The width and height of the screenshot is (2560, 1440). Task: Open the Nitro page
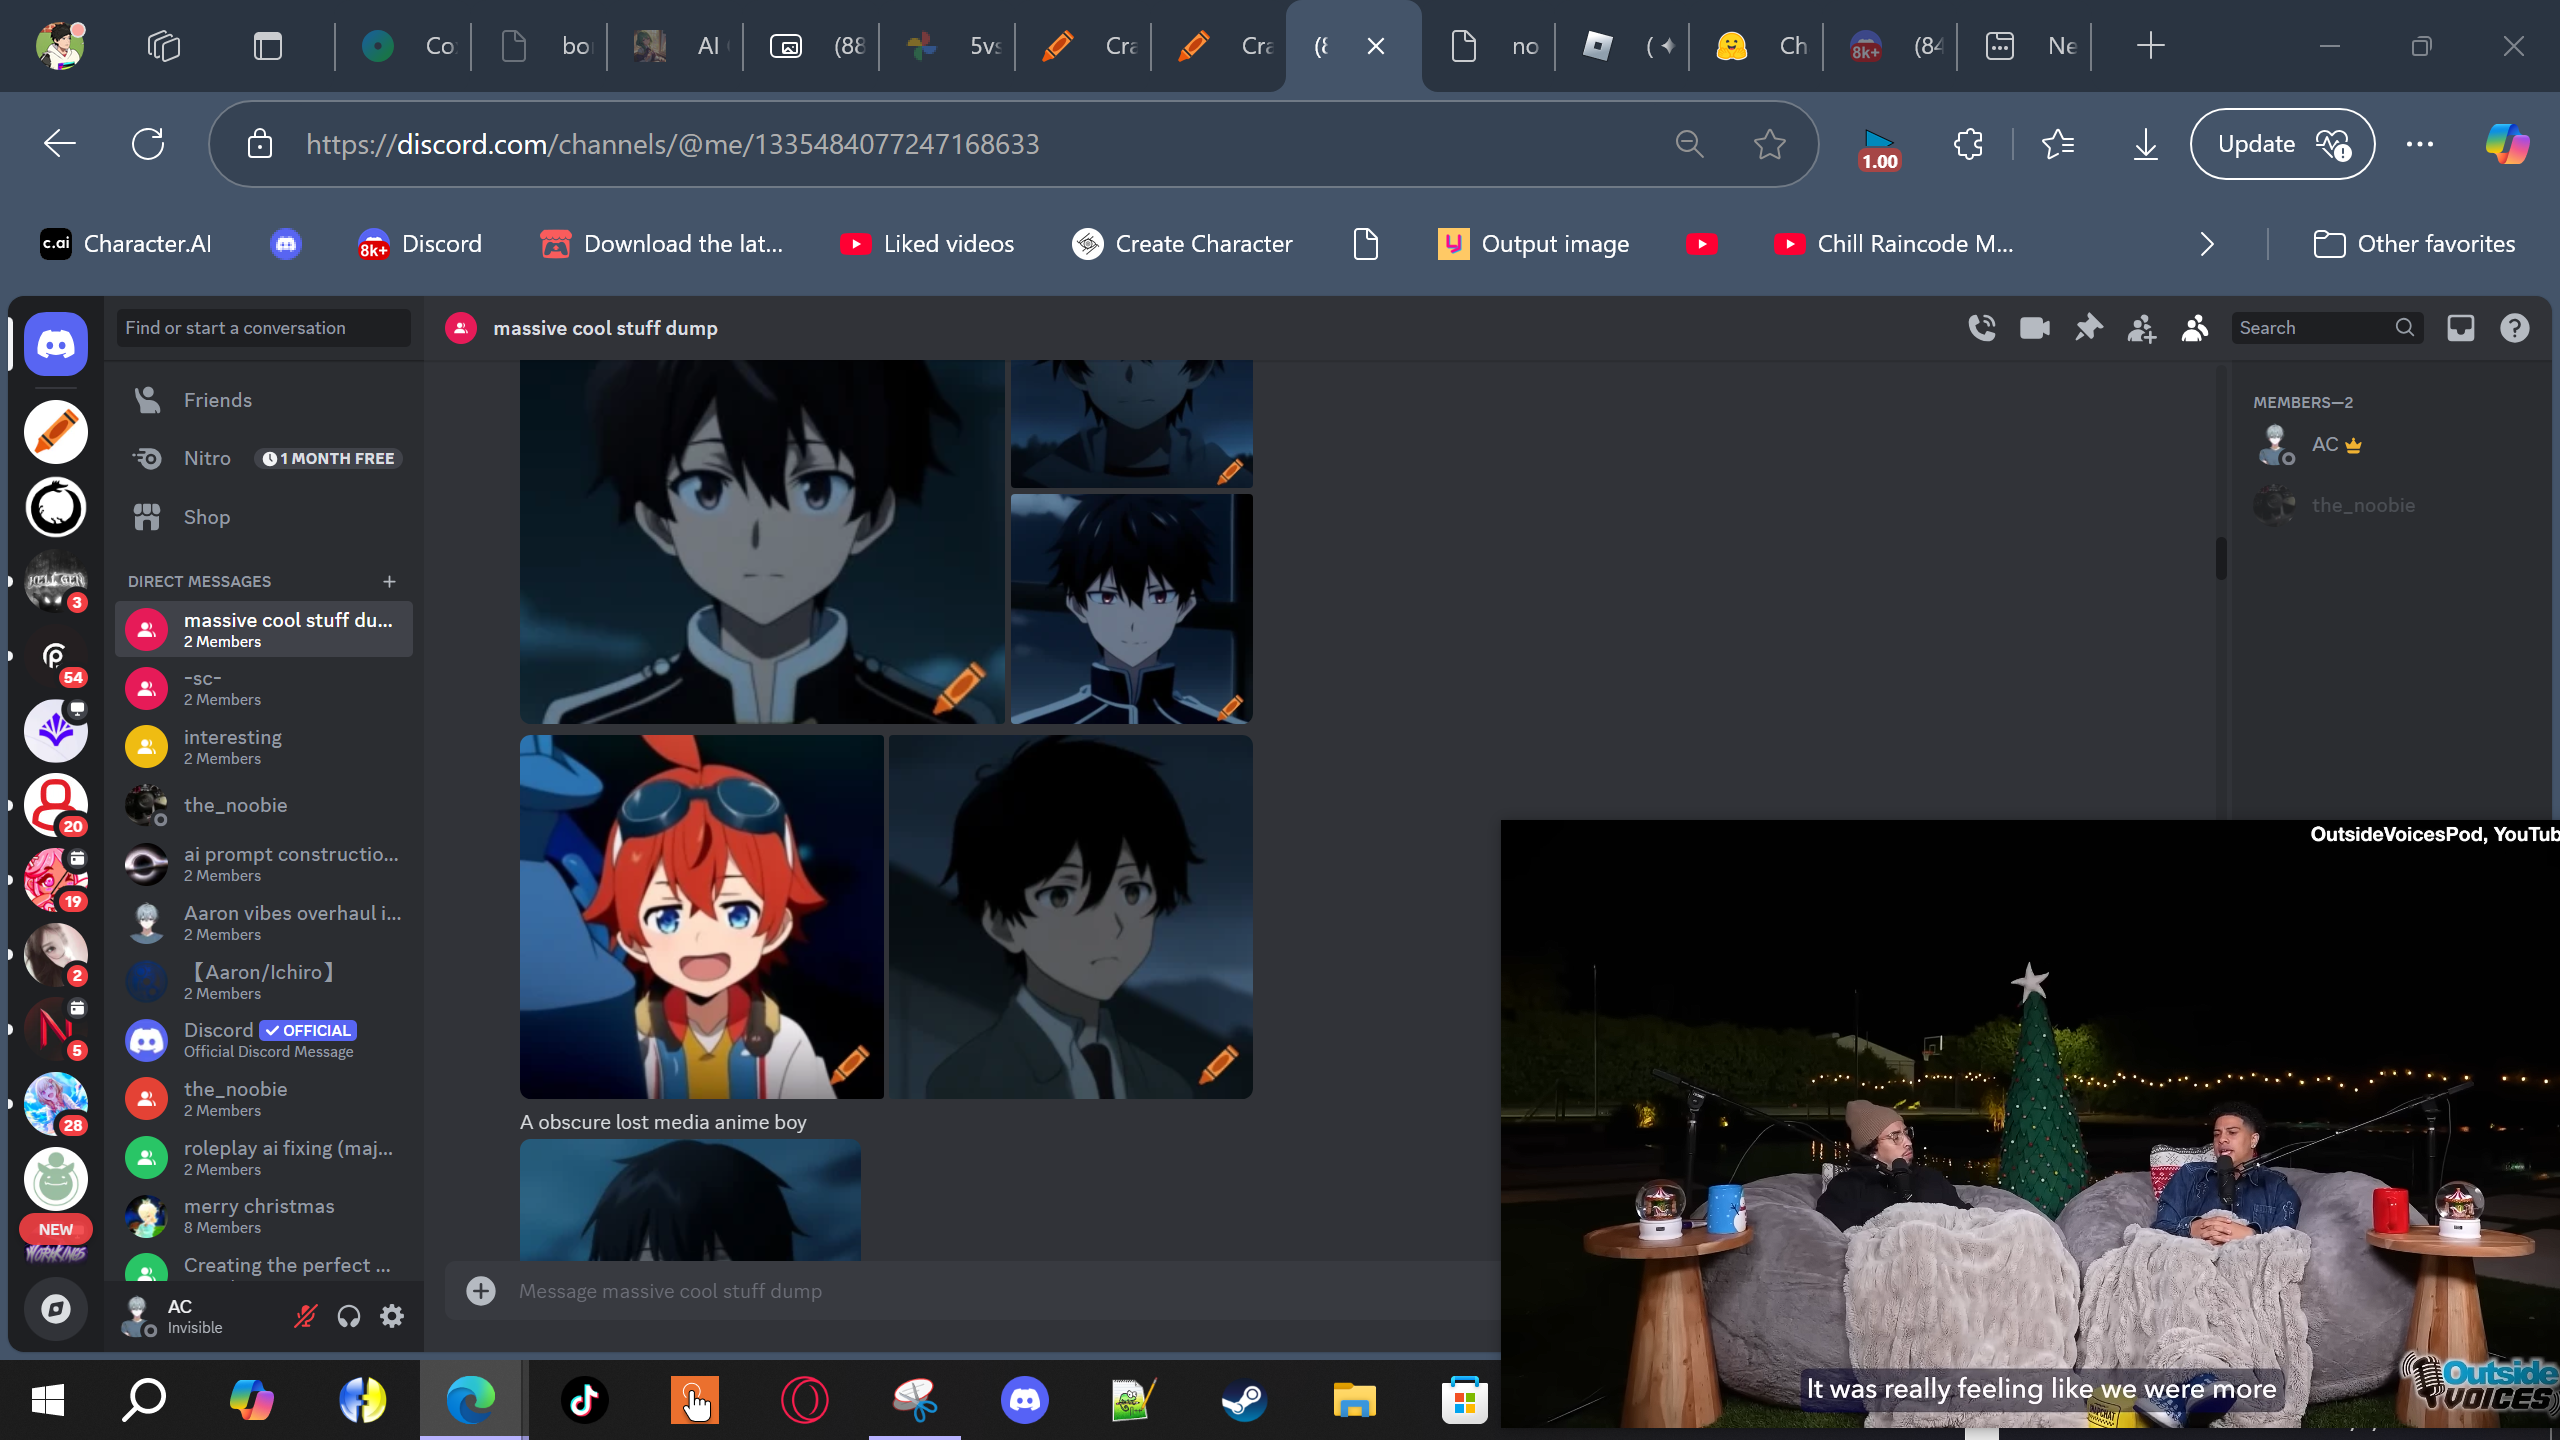coord(264,458)
